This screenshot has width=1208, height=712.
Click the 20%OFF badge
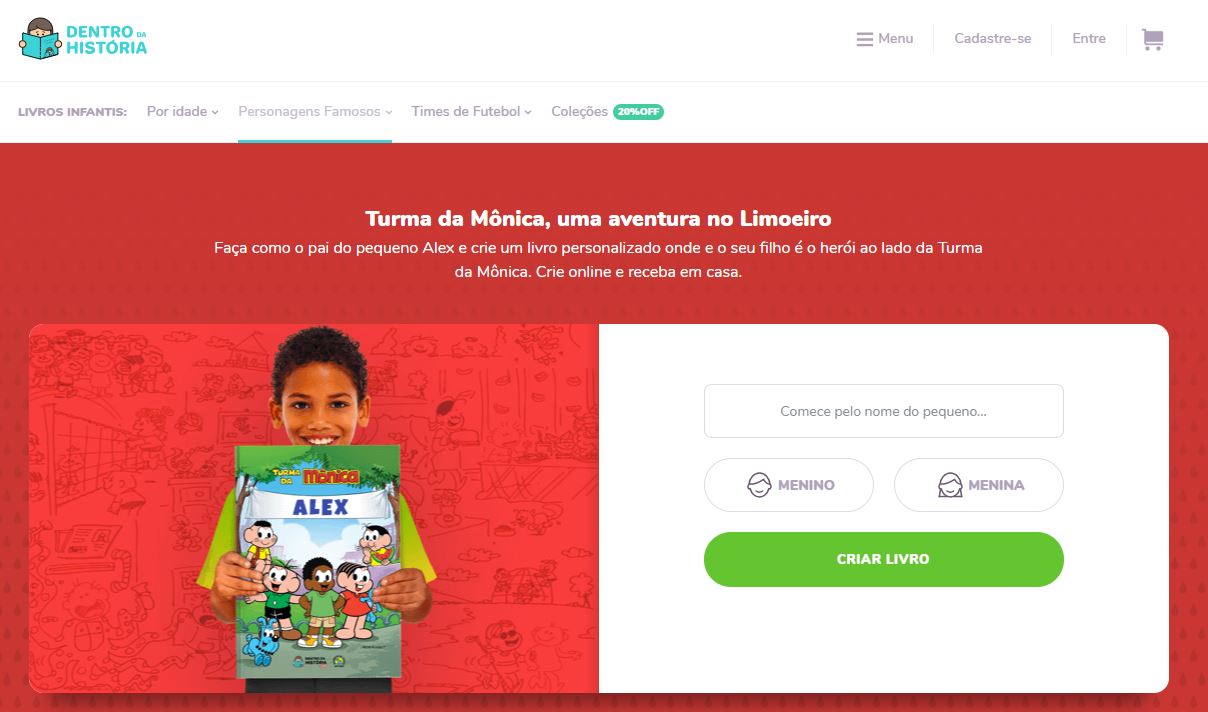tap(638, 112)
